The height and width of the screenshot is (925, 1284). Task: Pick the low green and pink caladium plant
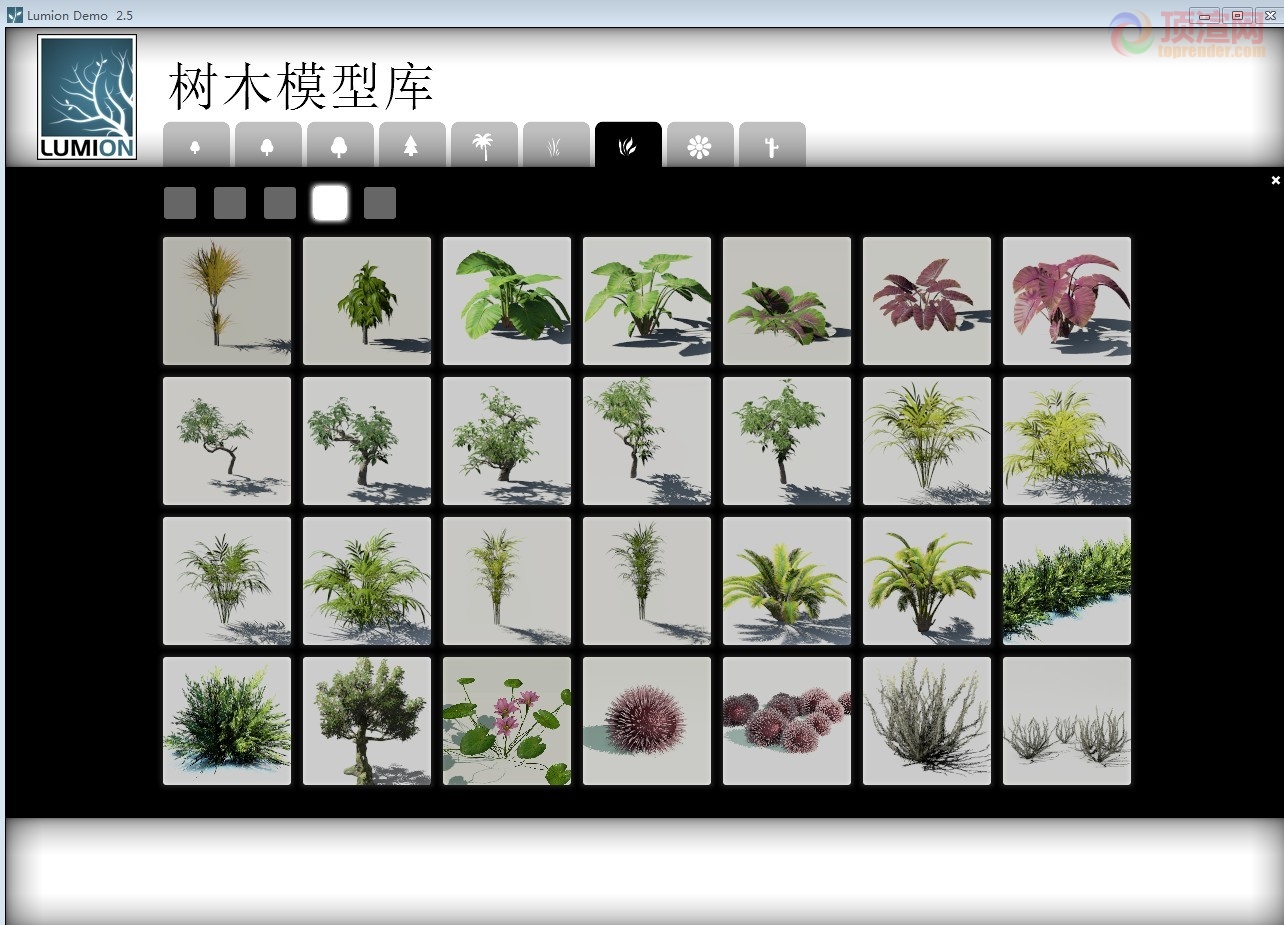point(787,301)
